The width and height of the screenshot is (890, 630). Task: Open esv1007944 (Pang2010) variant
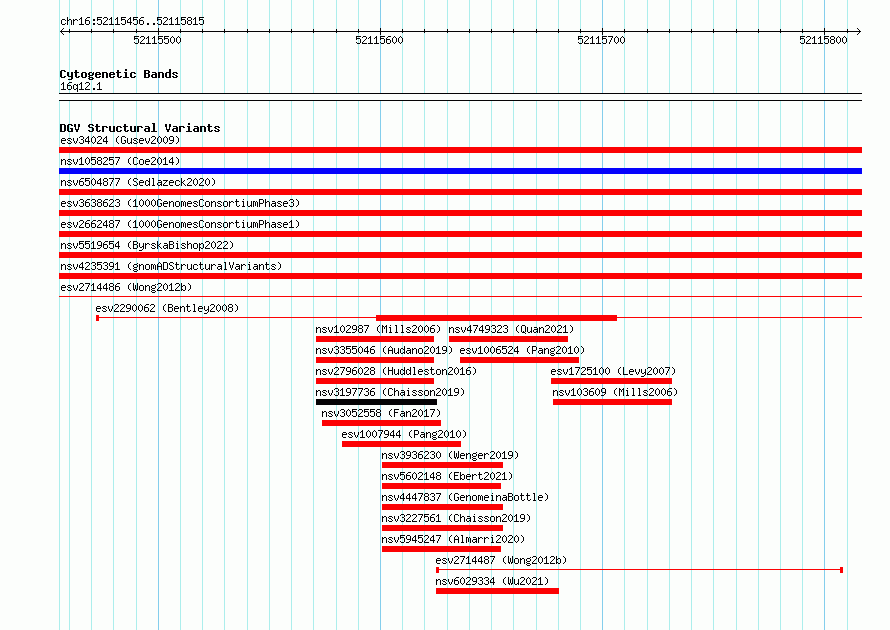[x=404, y=434]
